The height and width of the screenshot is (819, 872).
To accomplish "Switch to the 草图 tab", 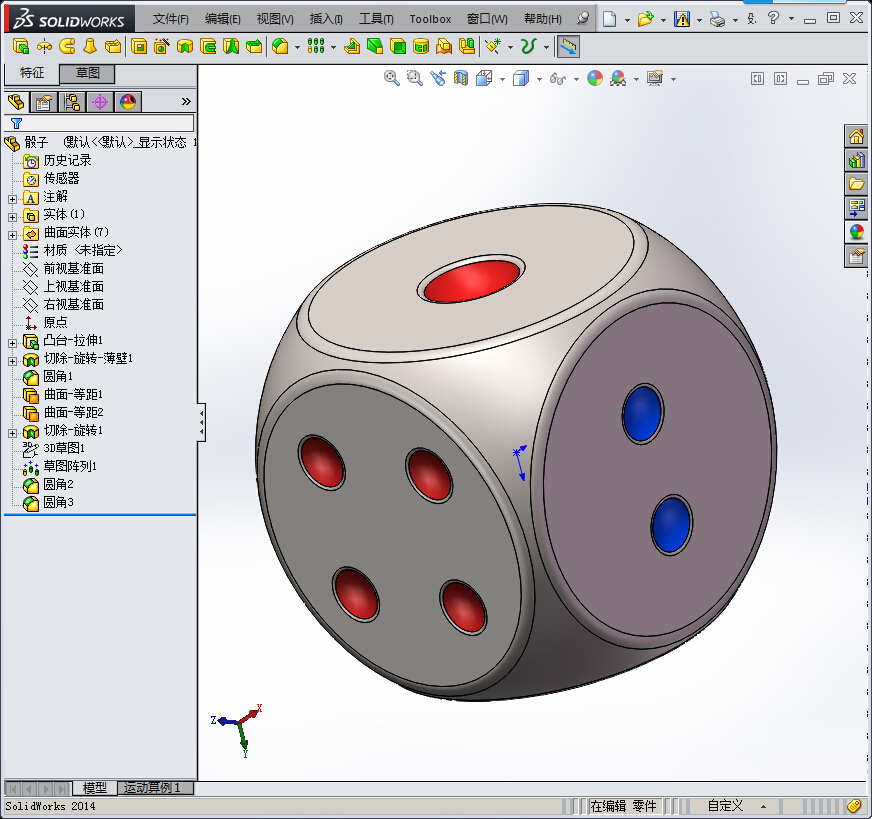I will click(x=87, y=73).
